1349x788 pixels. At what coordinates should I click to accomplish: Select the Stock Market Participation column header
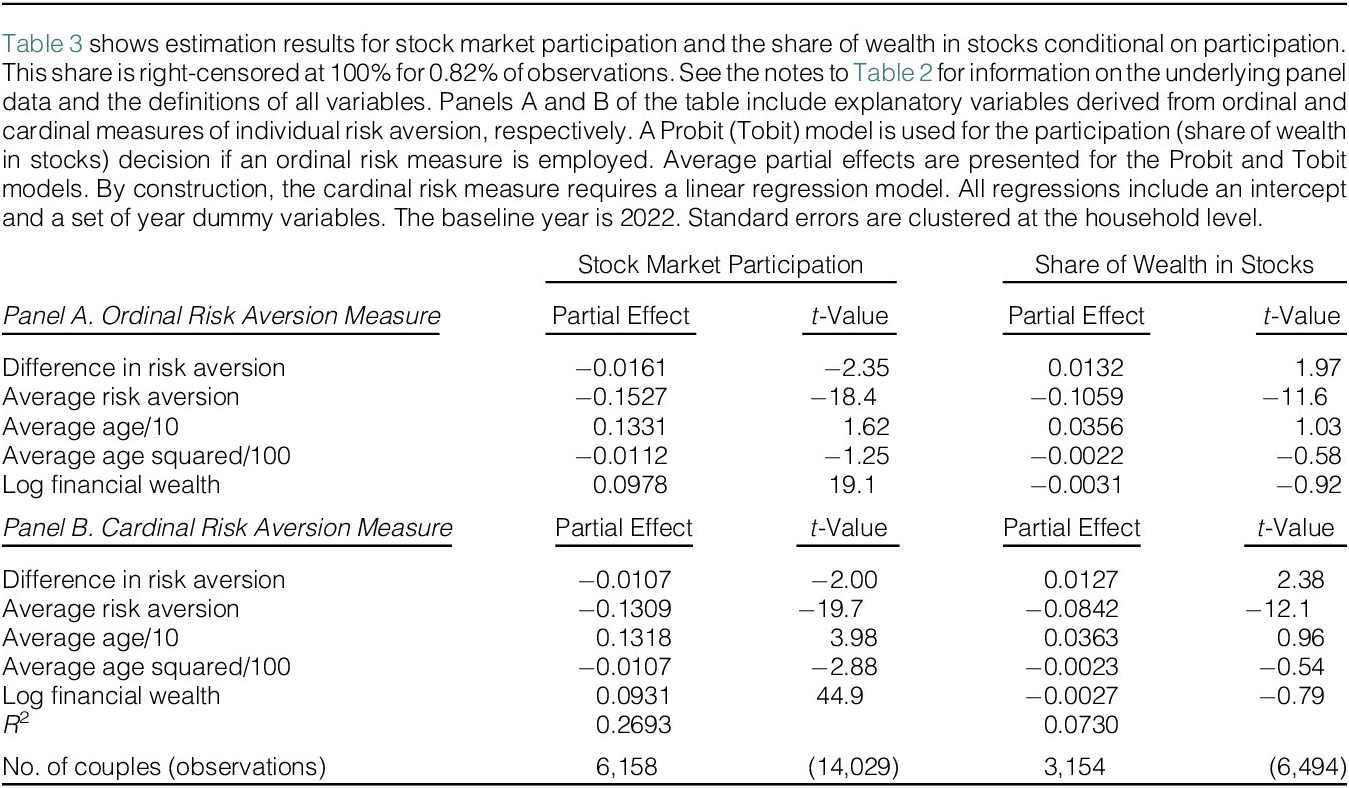720,265
